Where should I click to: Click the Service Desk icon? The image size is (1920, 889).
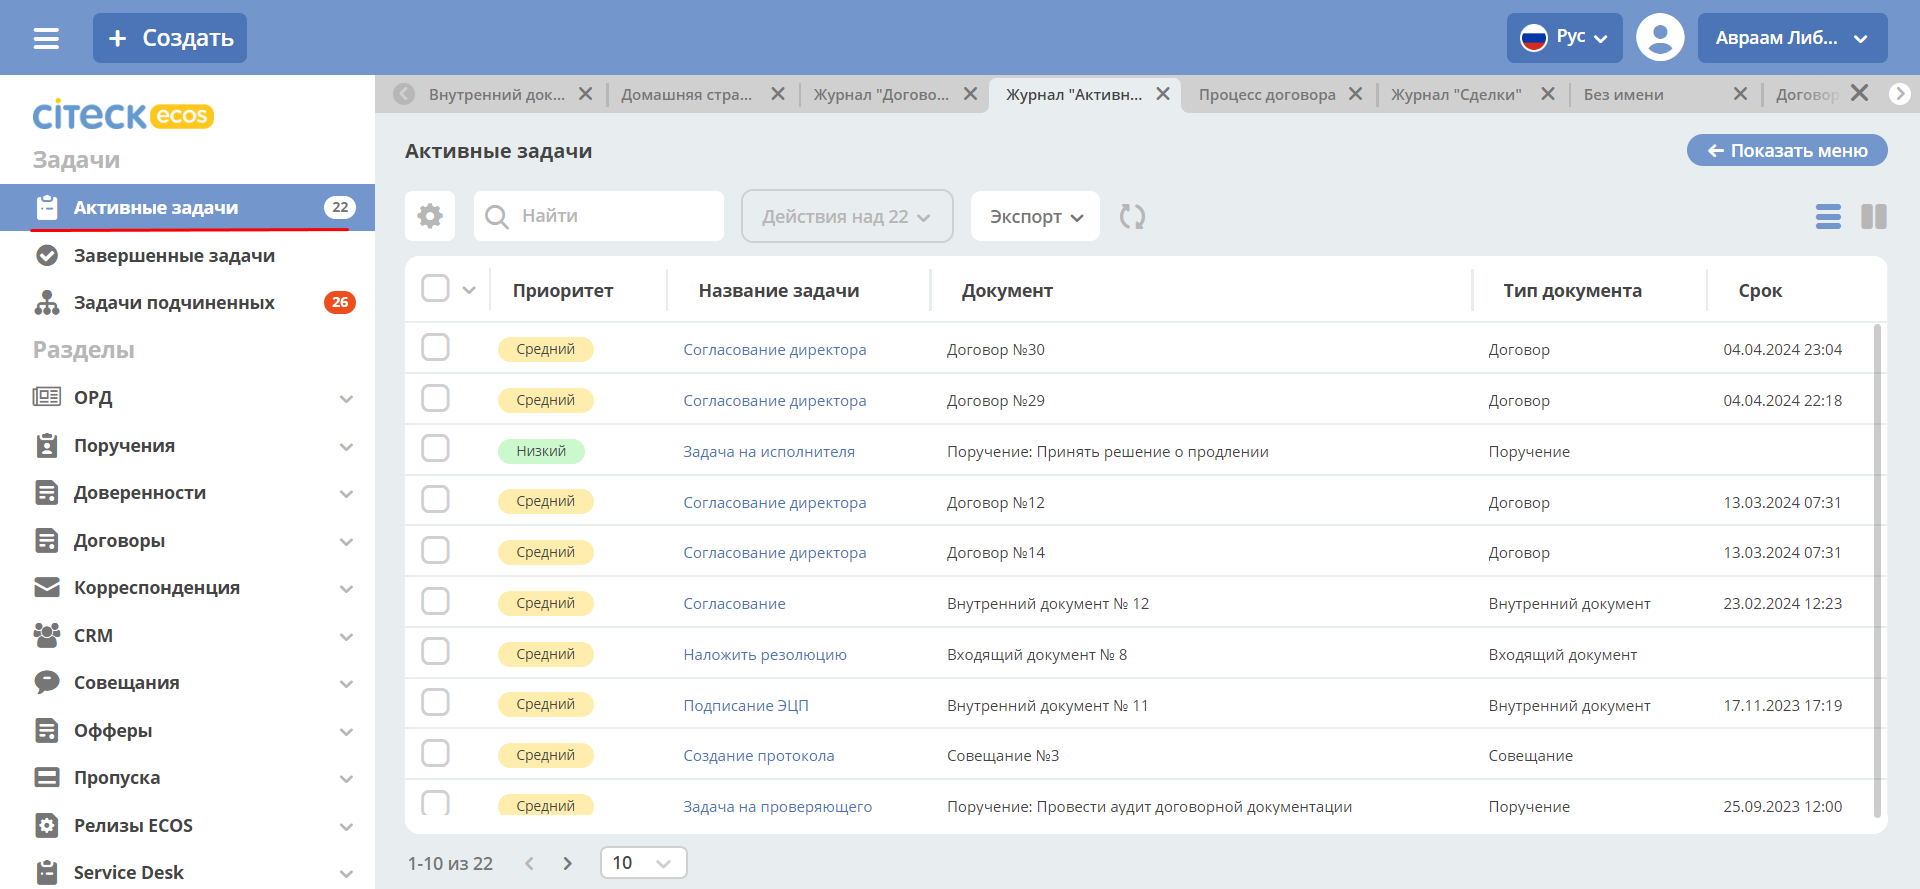point(47,872)
